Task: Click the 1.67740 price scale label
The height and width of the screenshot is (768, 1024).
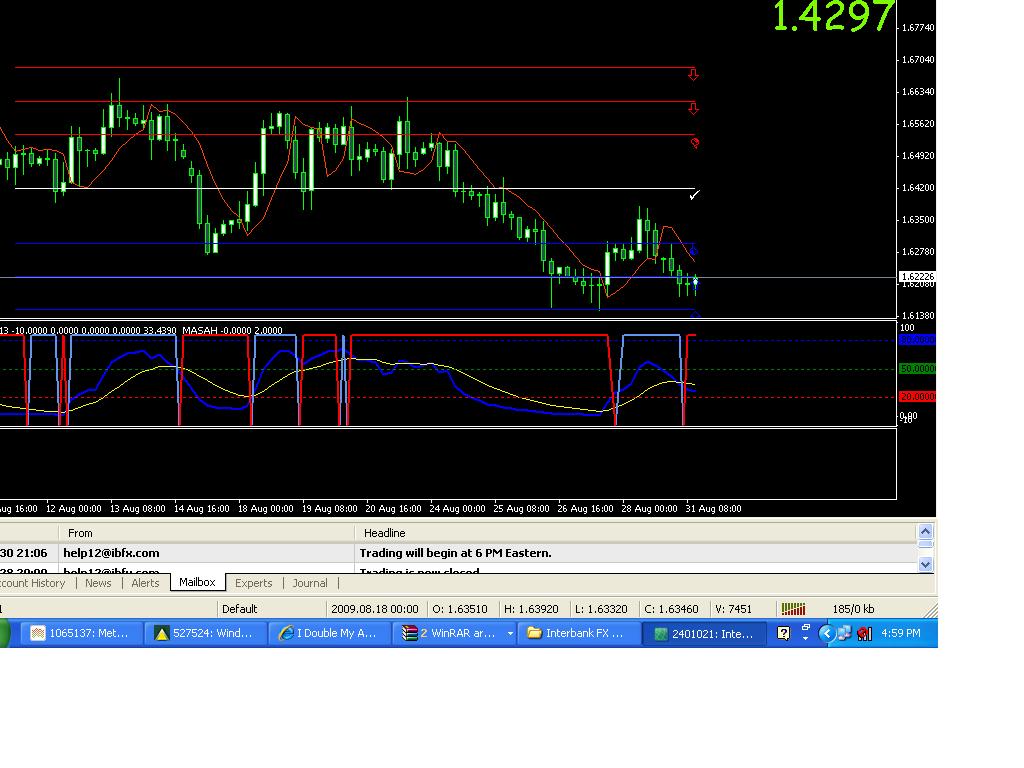Action: tap(918, 27)
